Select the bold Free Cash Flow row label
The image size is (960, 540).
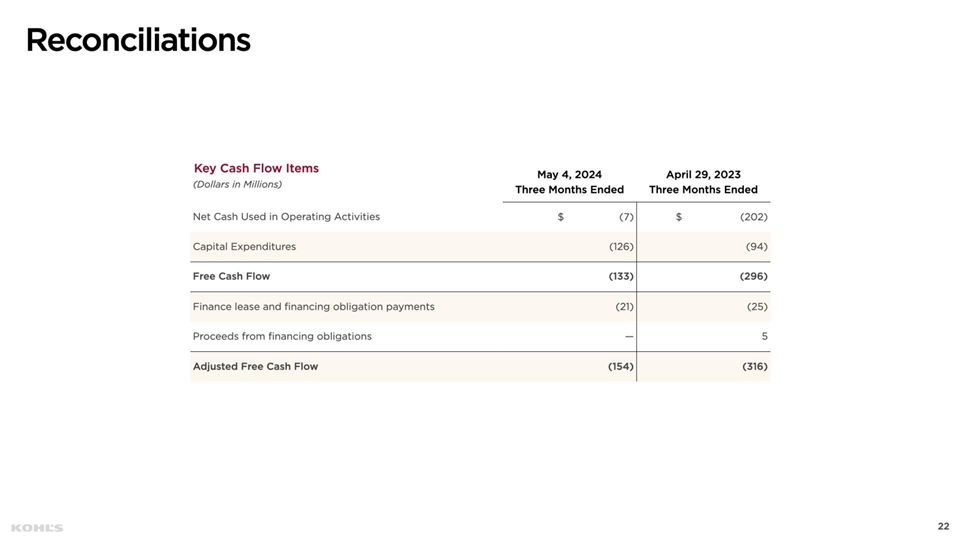(231, 276)
